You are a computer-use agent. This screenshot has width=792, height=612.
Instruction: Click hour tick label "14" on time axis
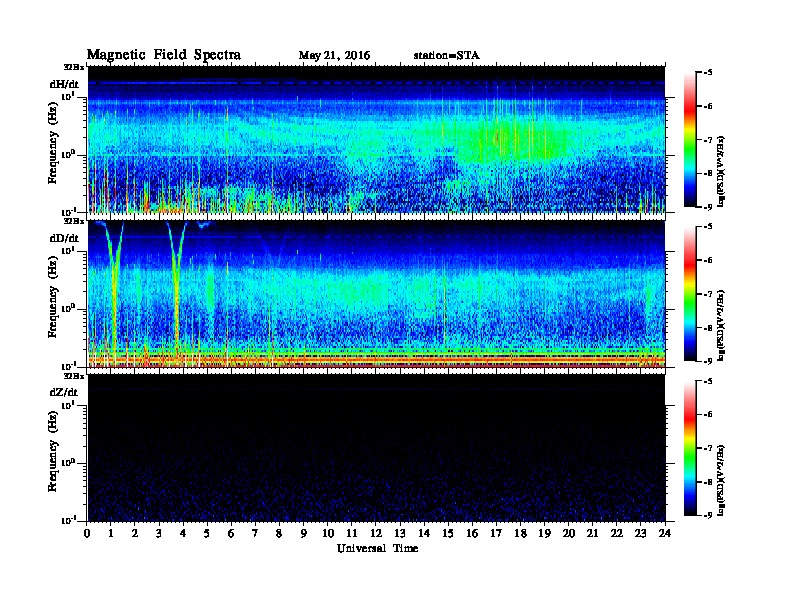(x=424, y=534)
